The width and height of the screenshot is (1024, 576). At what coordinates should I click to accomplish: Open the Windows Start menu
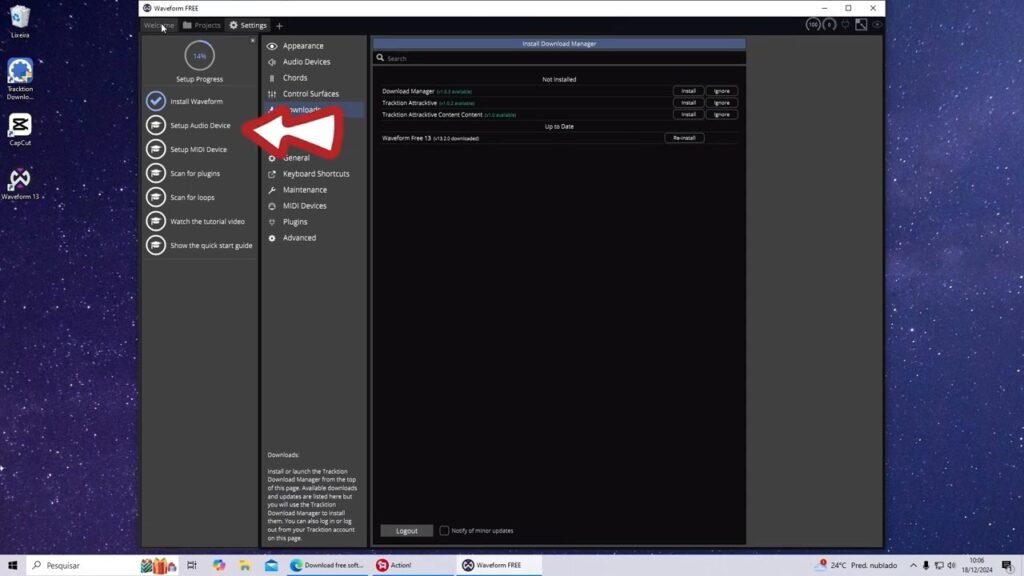(12, 566)
